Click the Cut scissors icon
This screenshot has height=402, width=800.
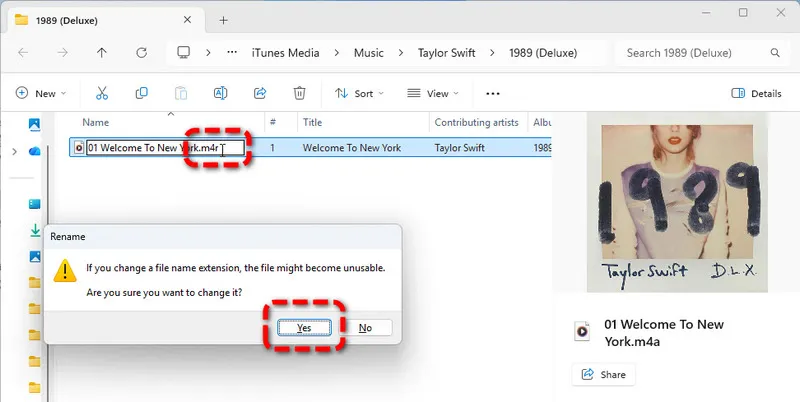pyautogui.click(x=102, y=93)
